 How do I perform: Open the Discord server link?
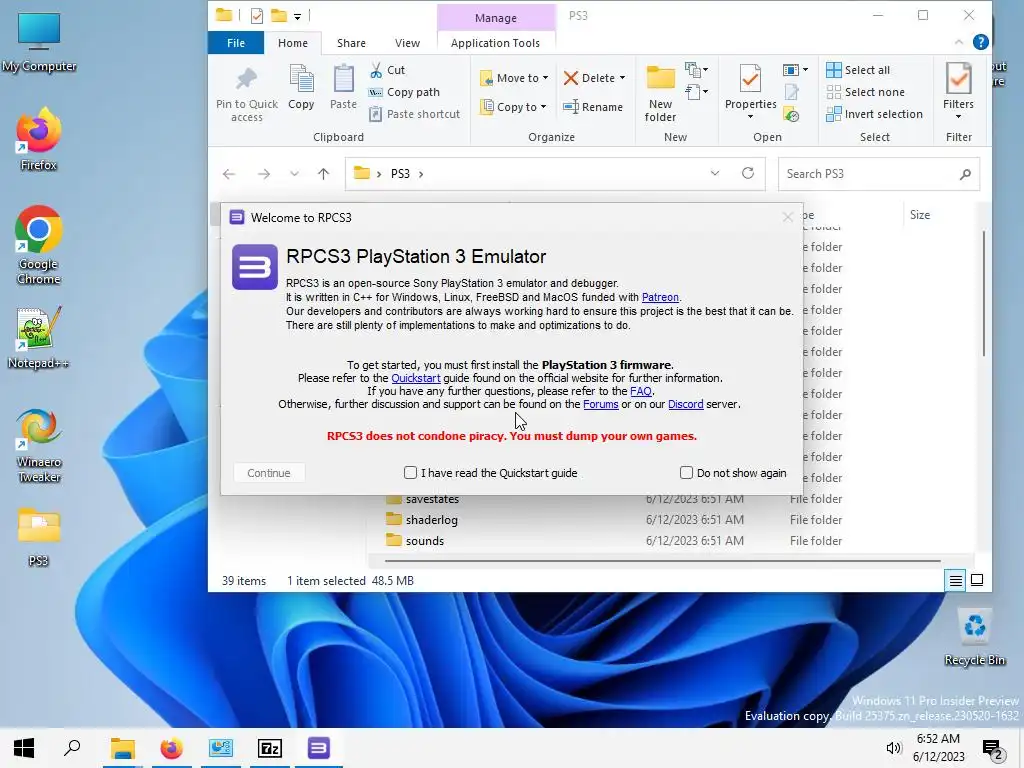[685, 404]
